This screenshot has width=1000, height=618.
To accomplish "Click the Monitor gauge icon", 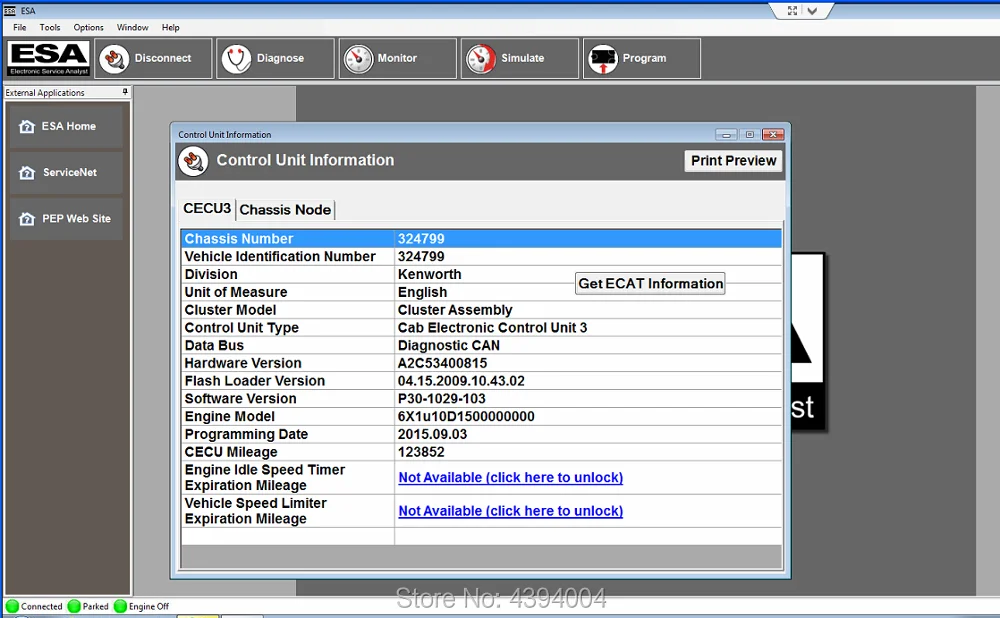I will (x=358, y=59).
